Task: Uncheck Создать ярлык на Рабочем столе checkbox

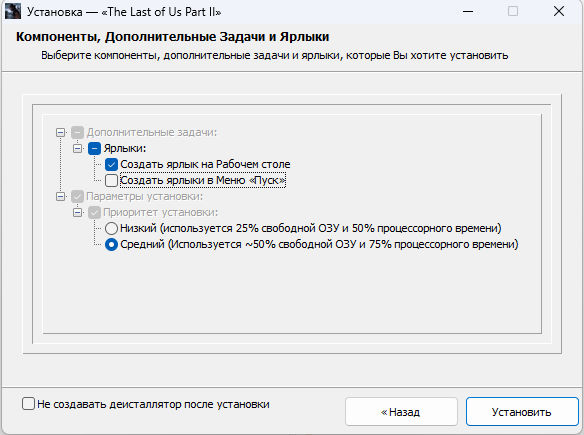Action: pyautogui.click(x=111, y=164)
